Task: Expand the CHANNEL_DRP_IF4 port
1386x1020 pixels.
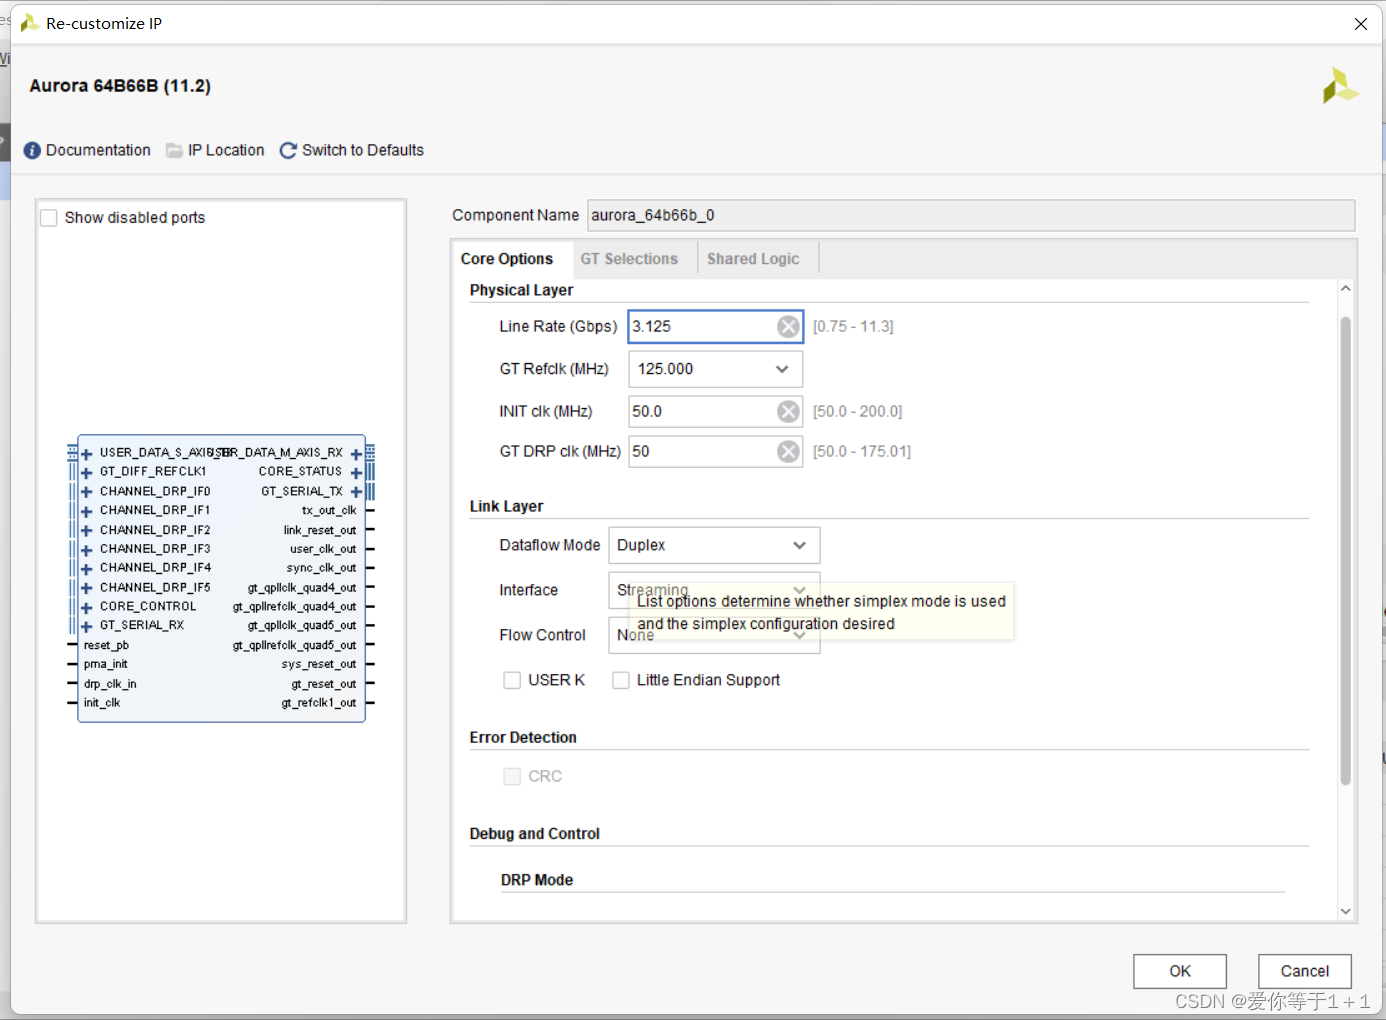Action: 86,569
